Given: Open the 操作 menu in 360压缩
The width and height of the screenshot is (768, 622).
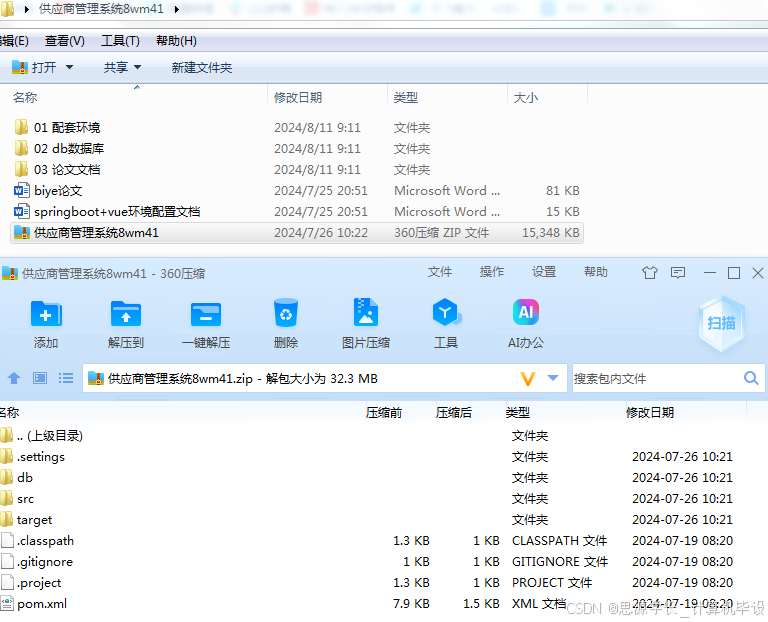Looking at the screenshot, I should (x=492, y=272).
